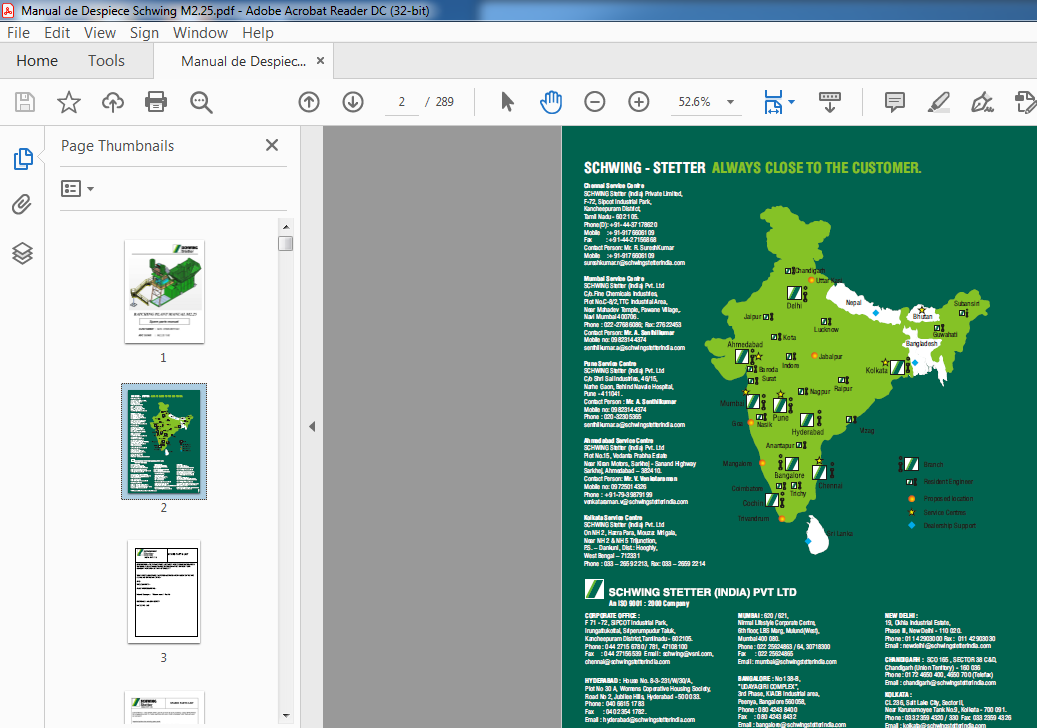Click the 289 total pages text
This screenshot has width=1037, height=728.
point(444,102)
